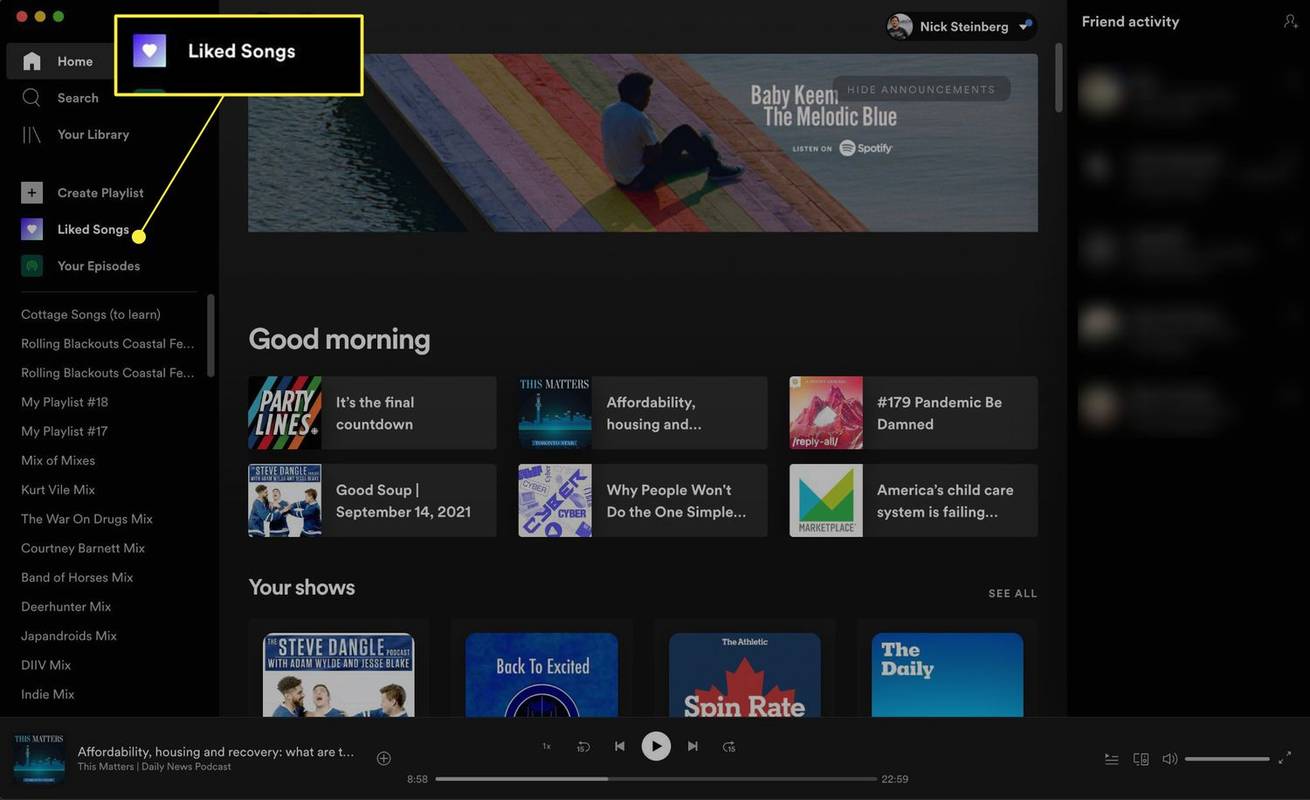Open DIIV Mix

tap(46, 665)
